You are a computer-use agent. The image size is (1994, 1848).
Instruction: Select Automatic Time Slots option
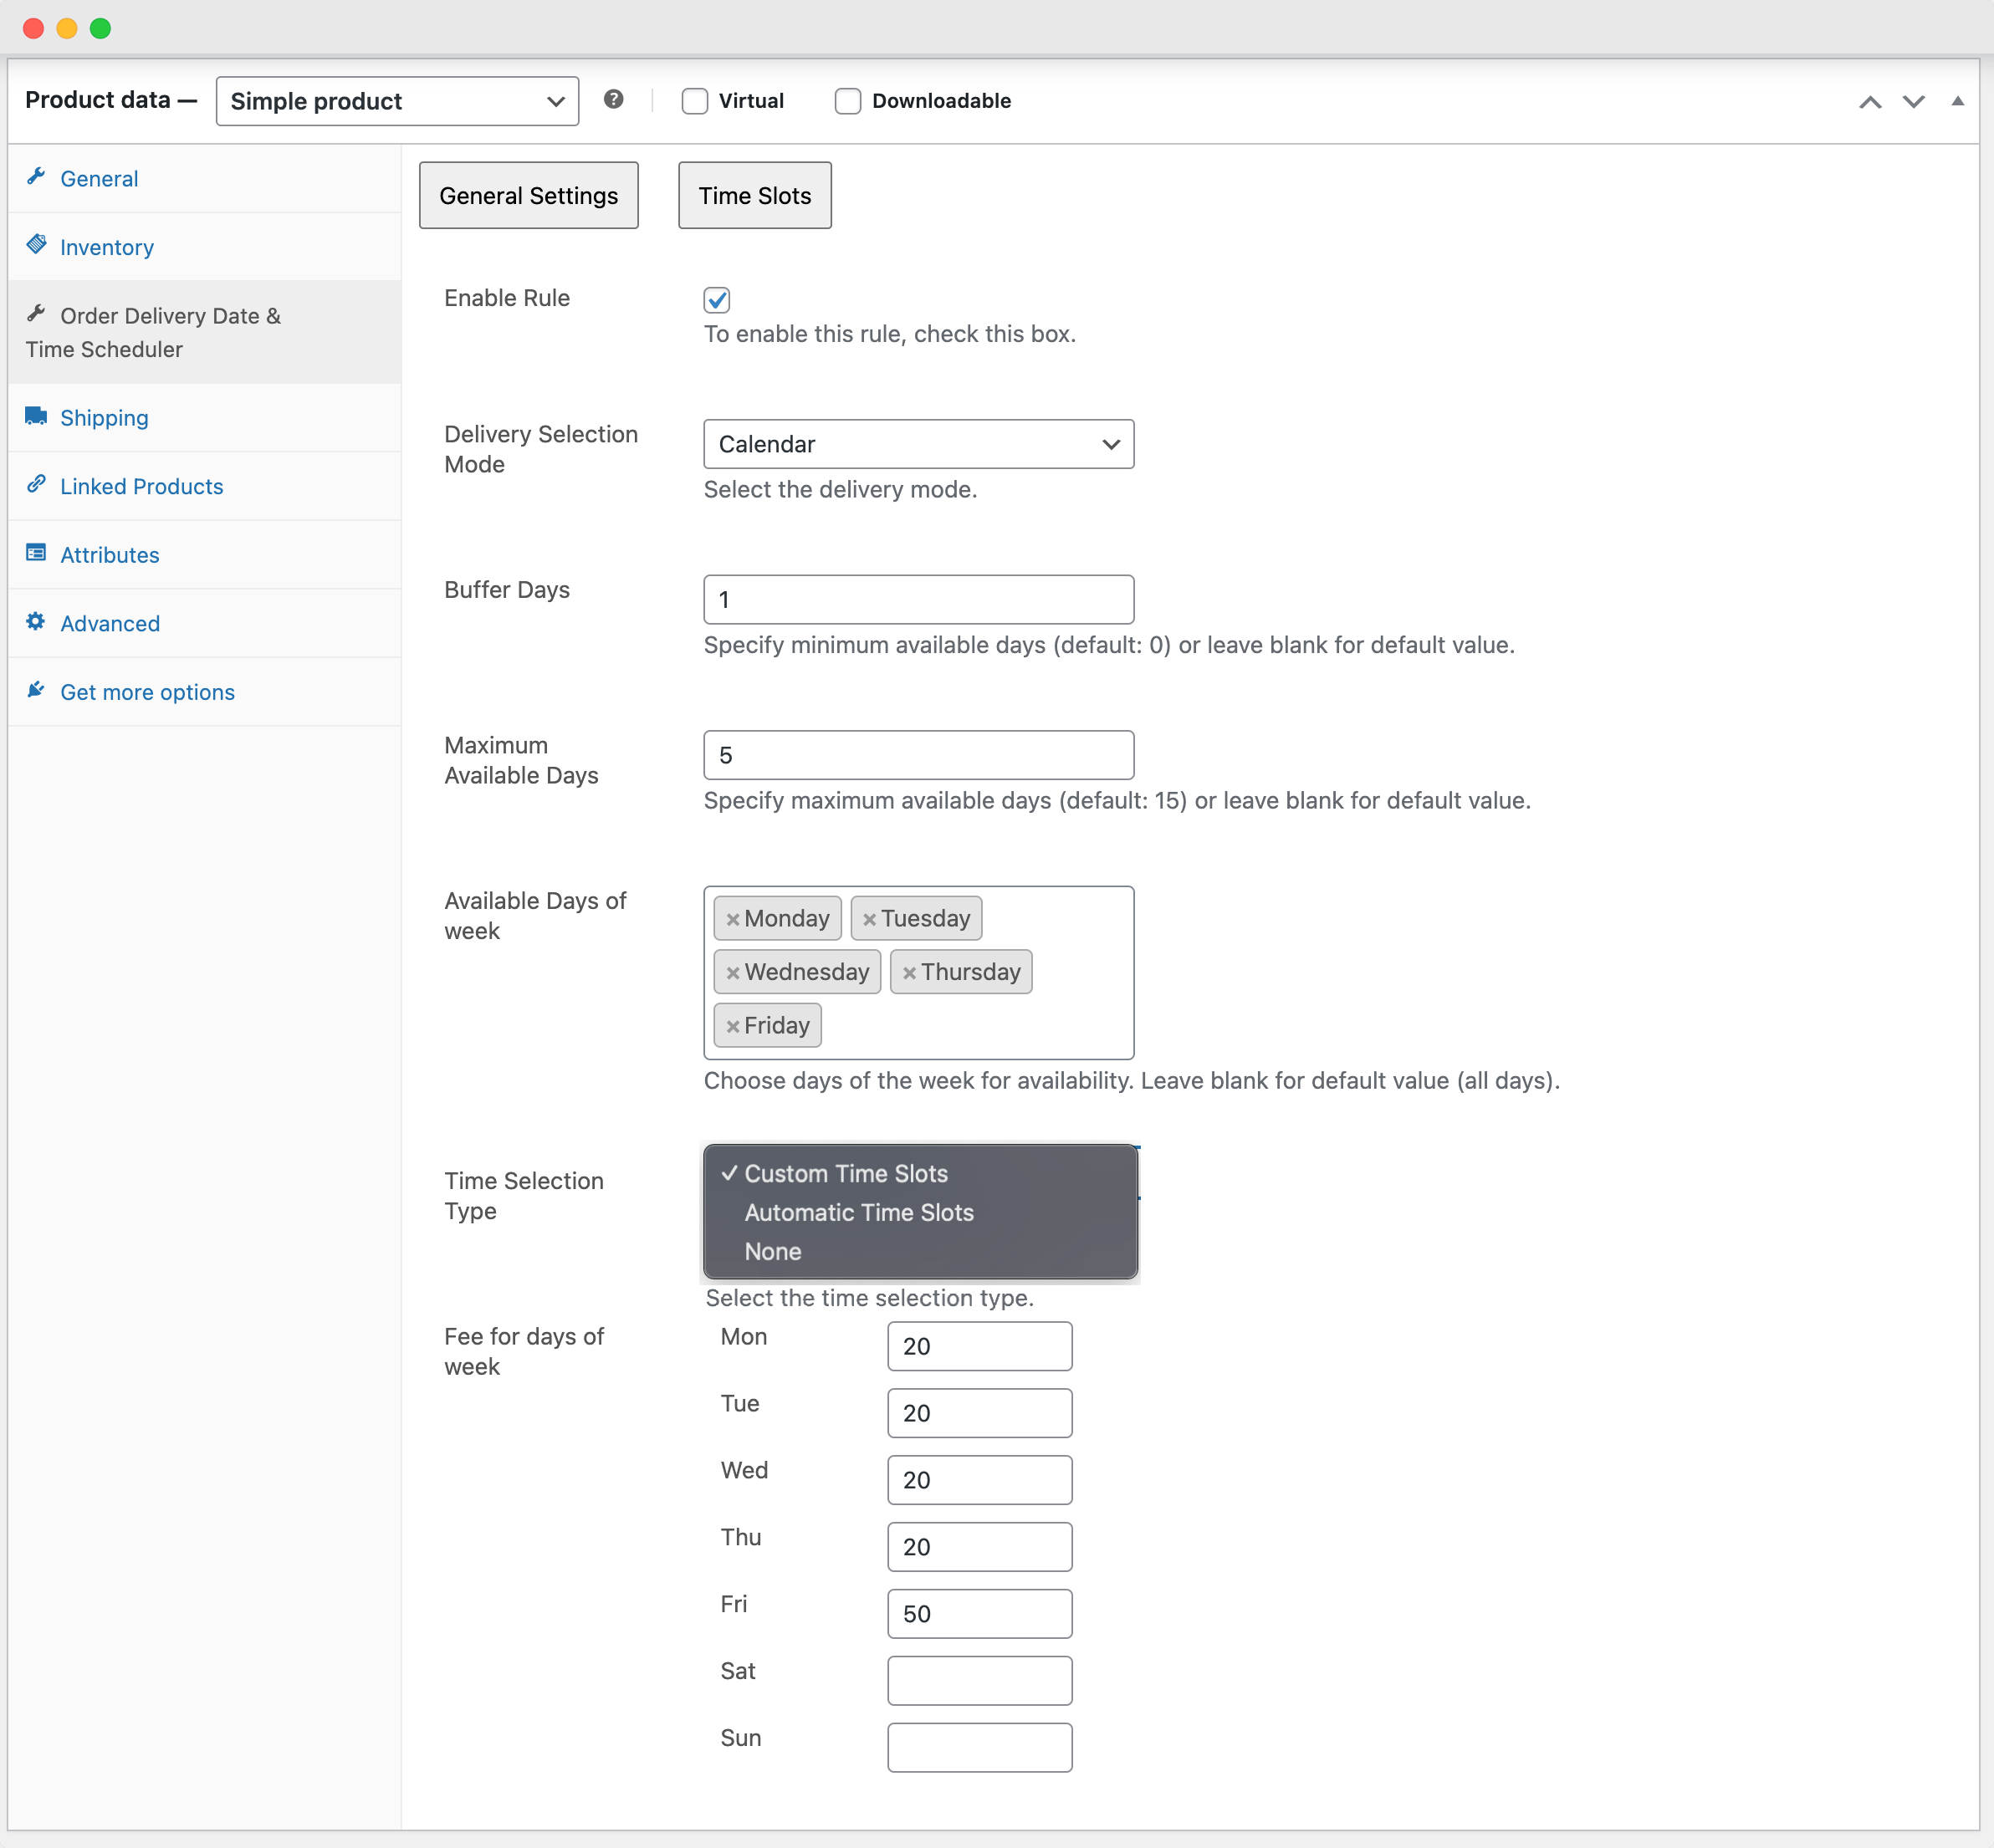pos(858,1212)
